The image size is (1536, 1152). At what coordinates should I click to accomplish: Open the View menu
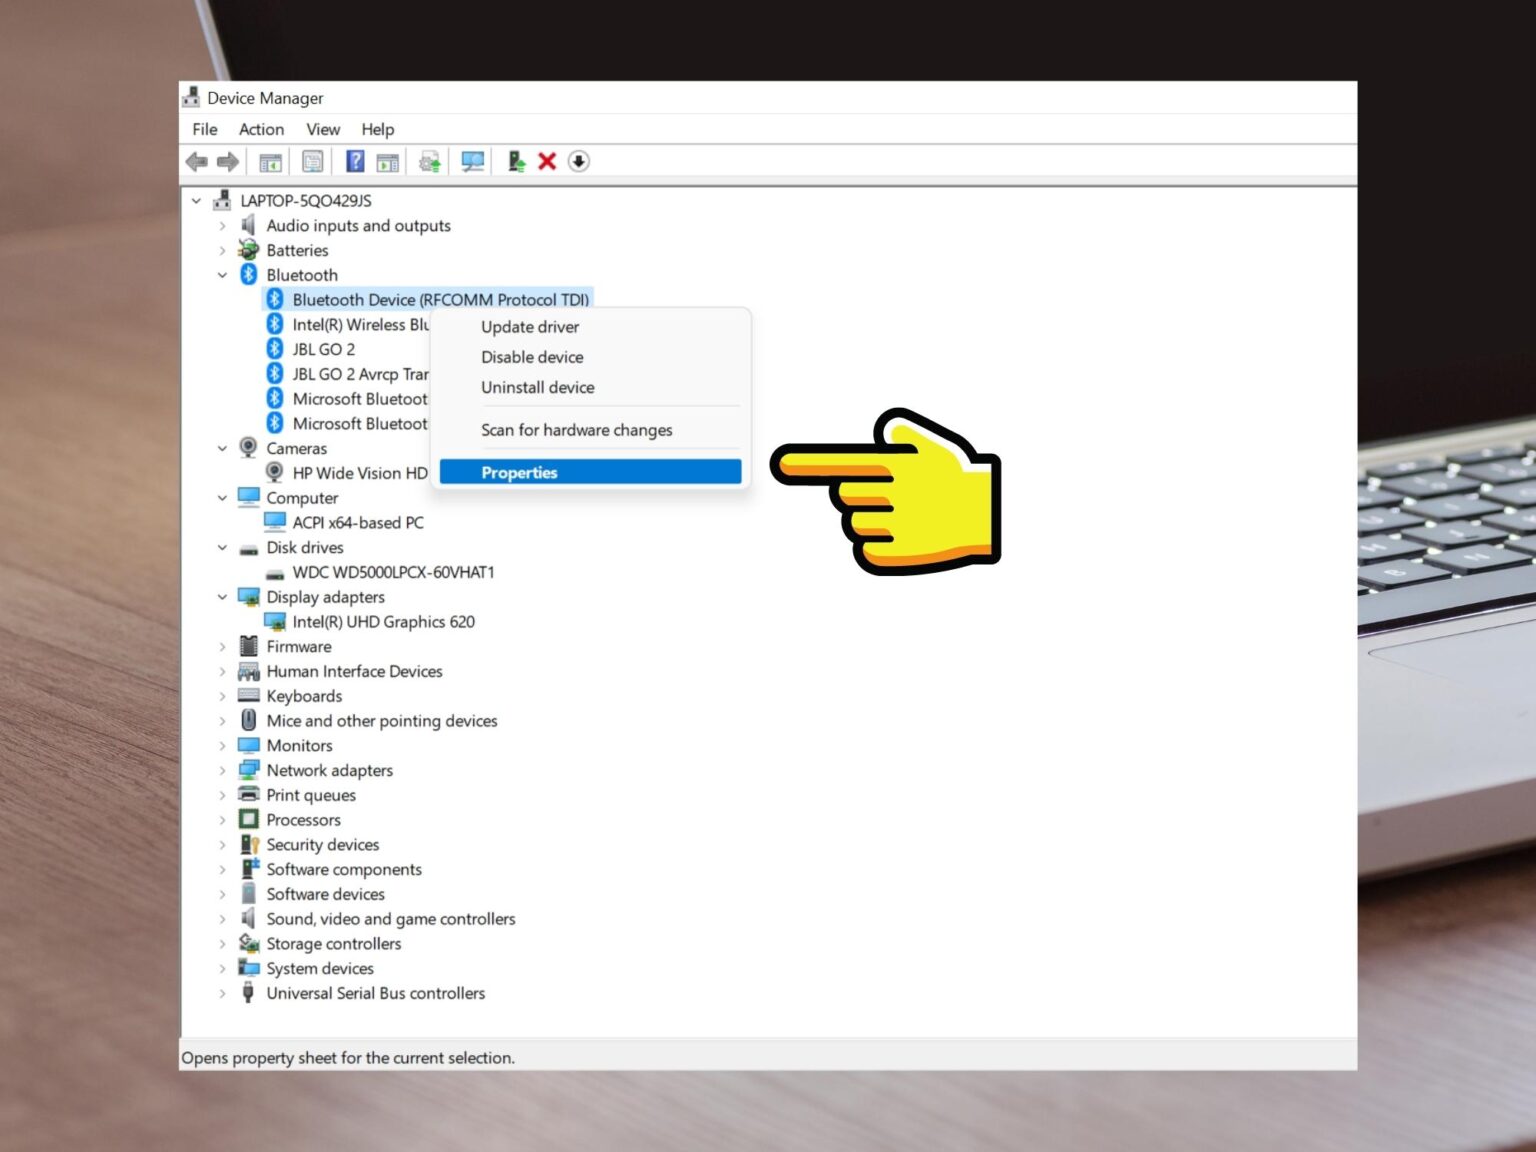tap(323, 129)
